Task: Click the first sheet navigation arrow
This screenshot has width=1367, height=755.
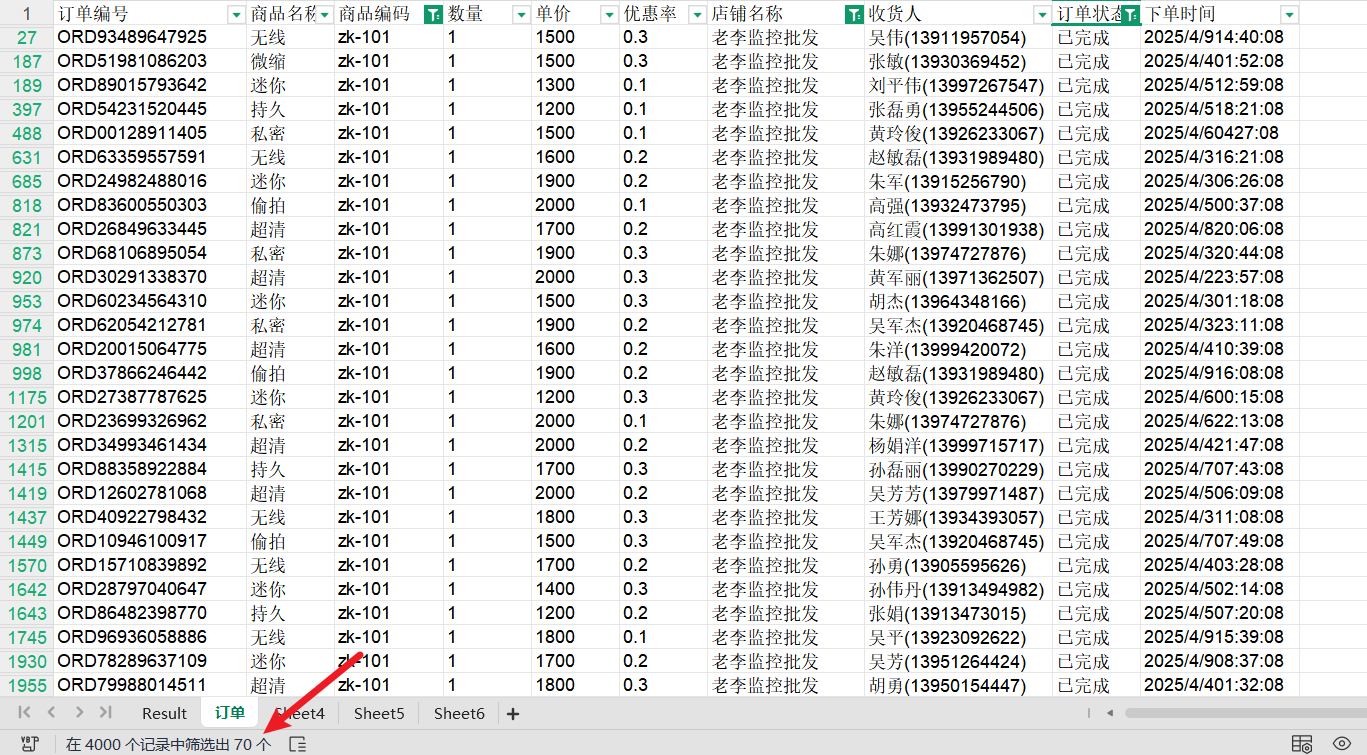Action: pos(24,713)
